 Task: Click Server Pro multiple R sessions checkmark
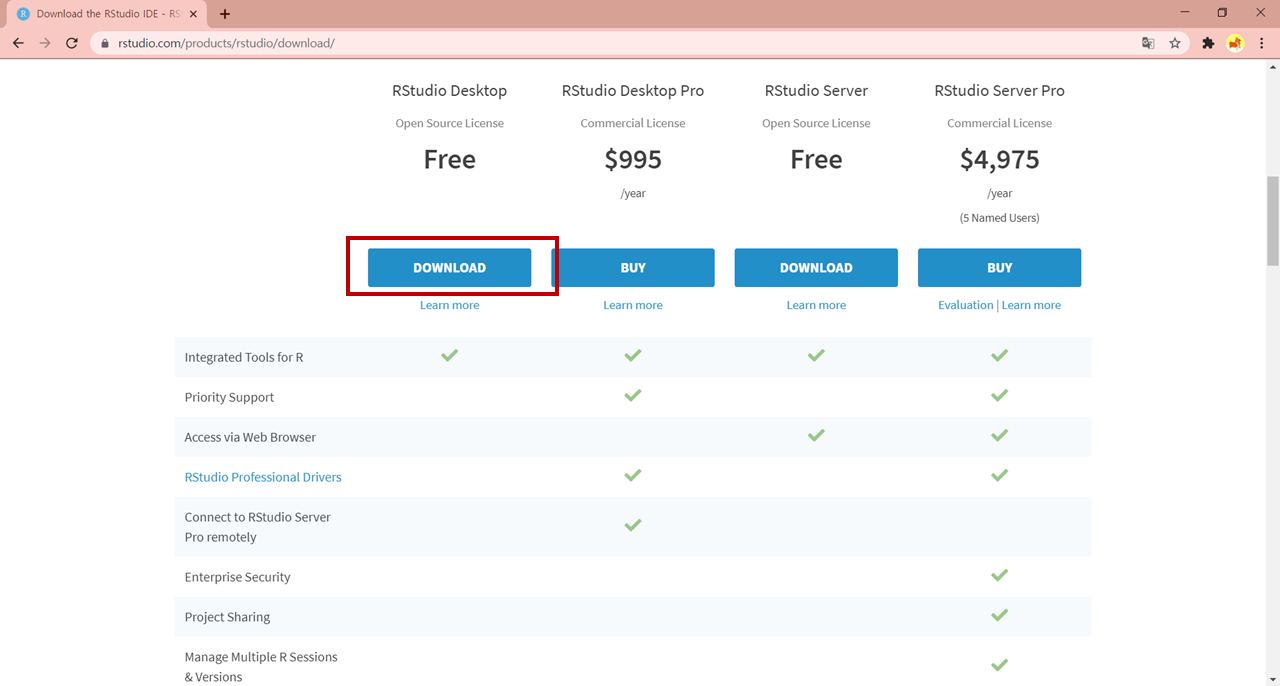999,665
